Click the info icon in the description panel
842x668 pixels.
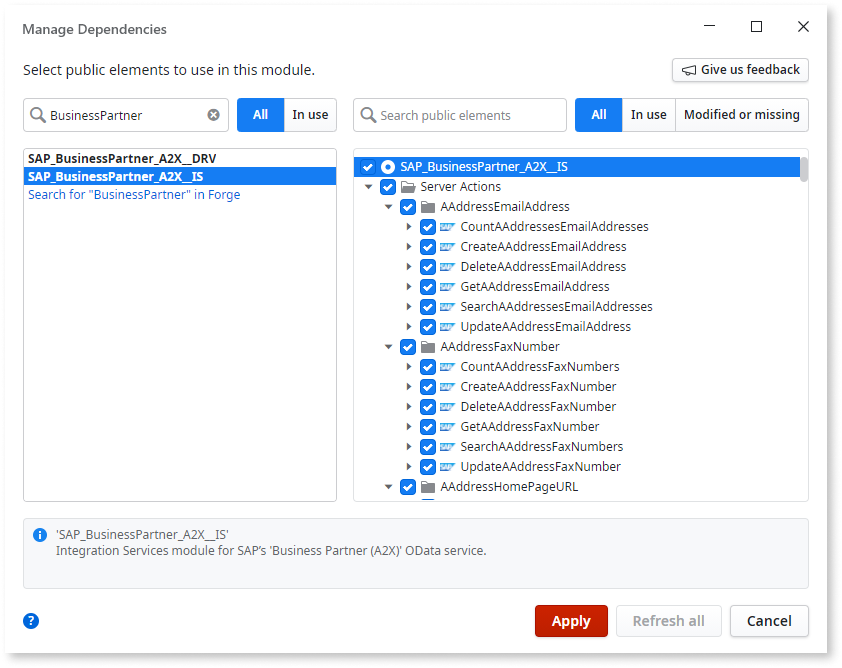point(40,534)
